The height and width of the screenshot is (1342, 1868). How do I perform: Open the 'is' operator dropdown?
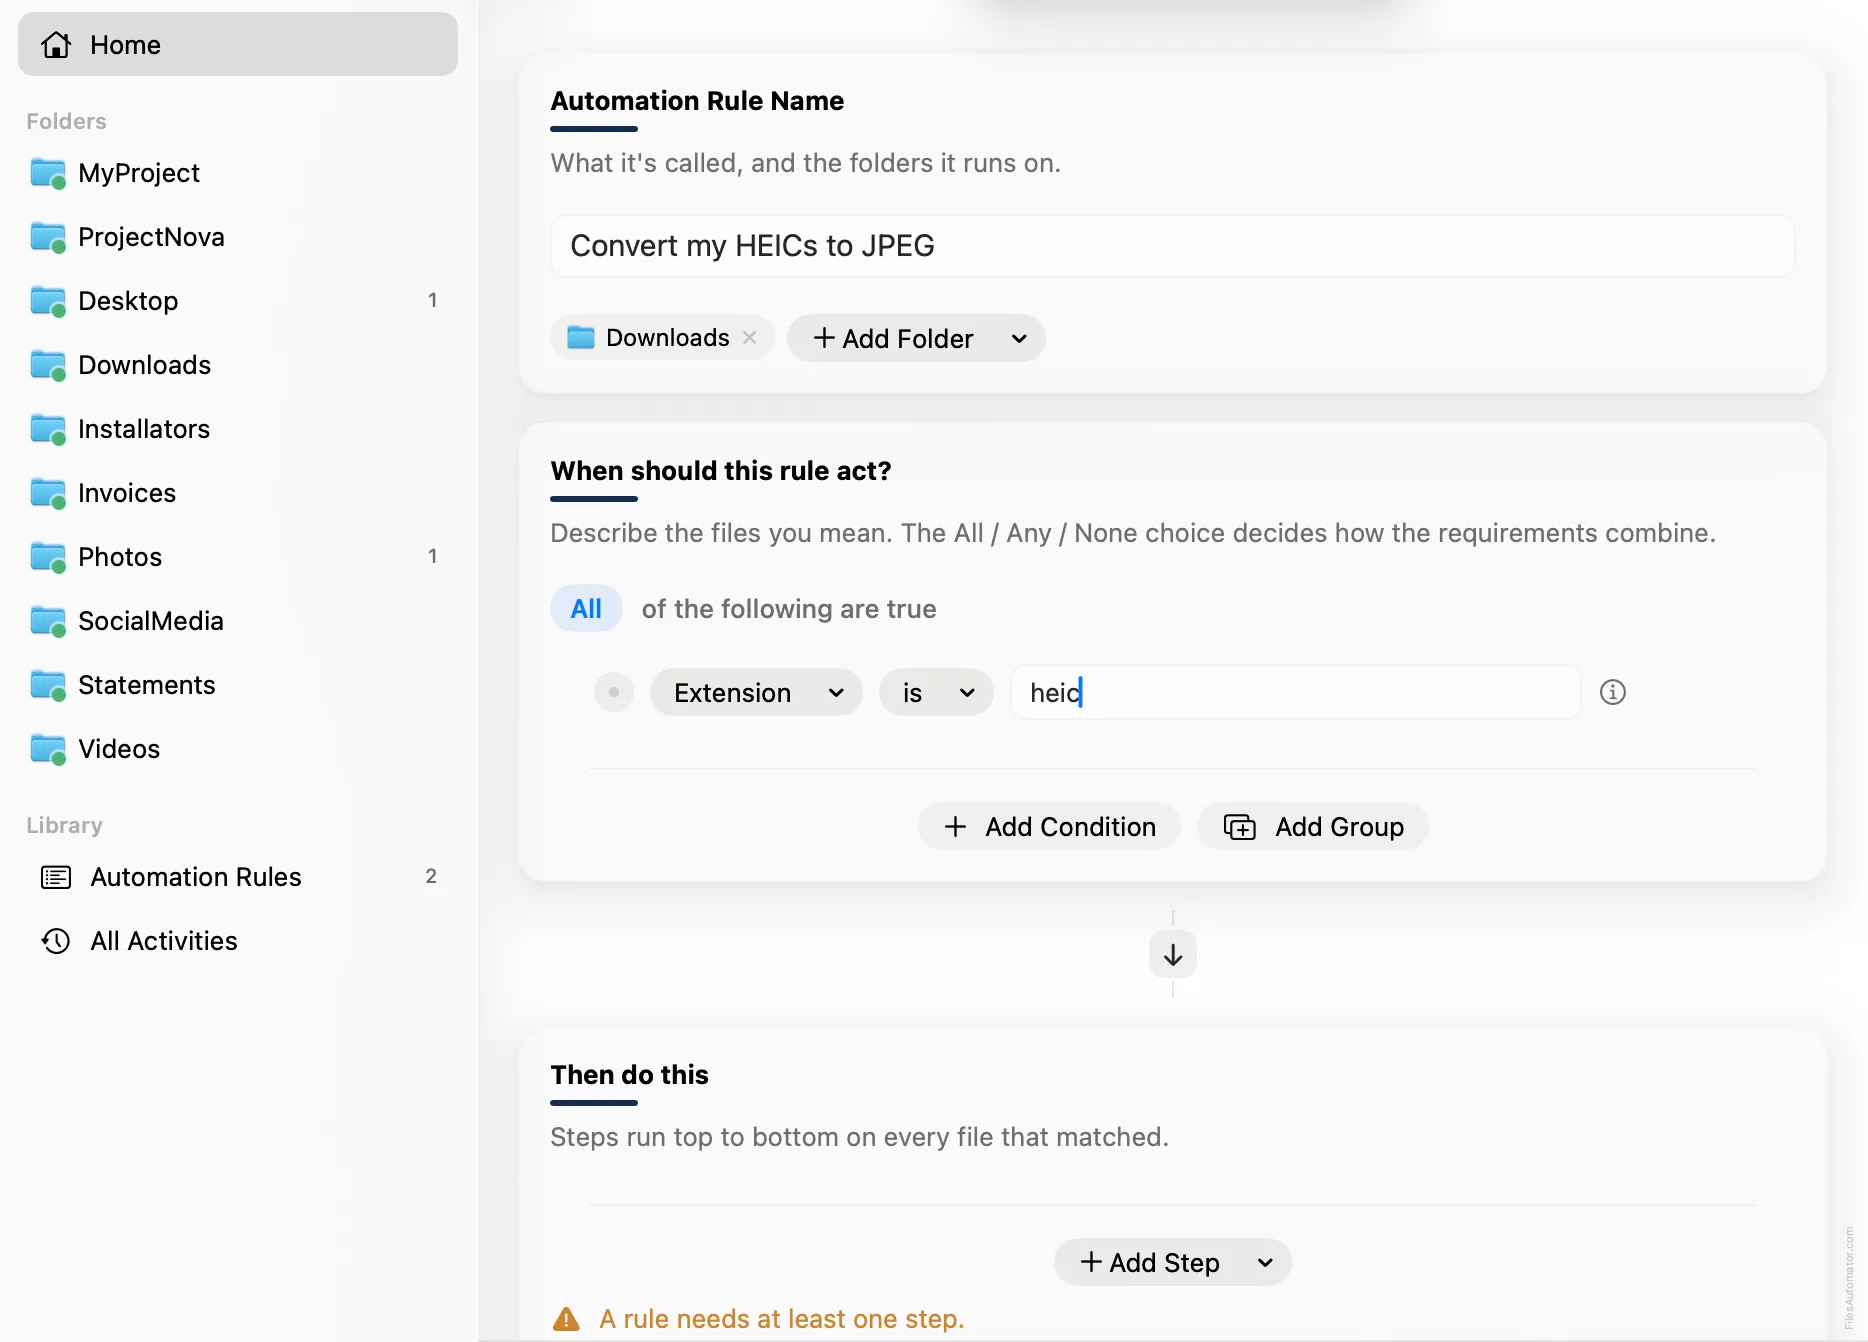(x=936, y=692)
